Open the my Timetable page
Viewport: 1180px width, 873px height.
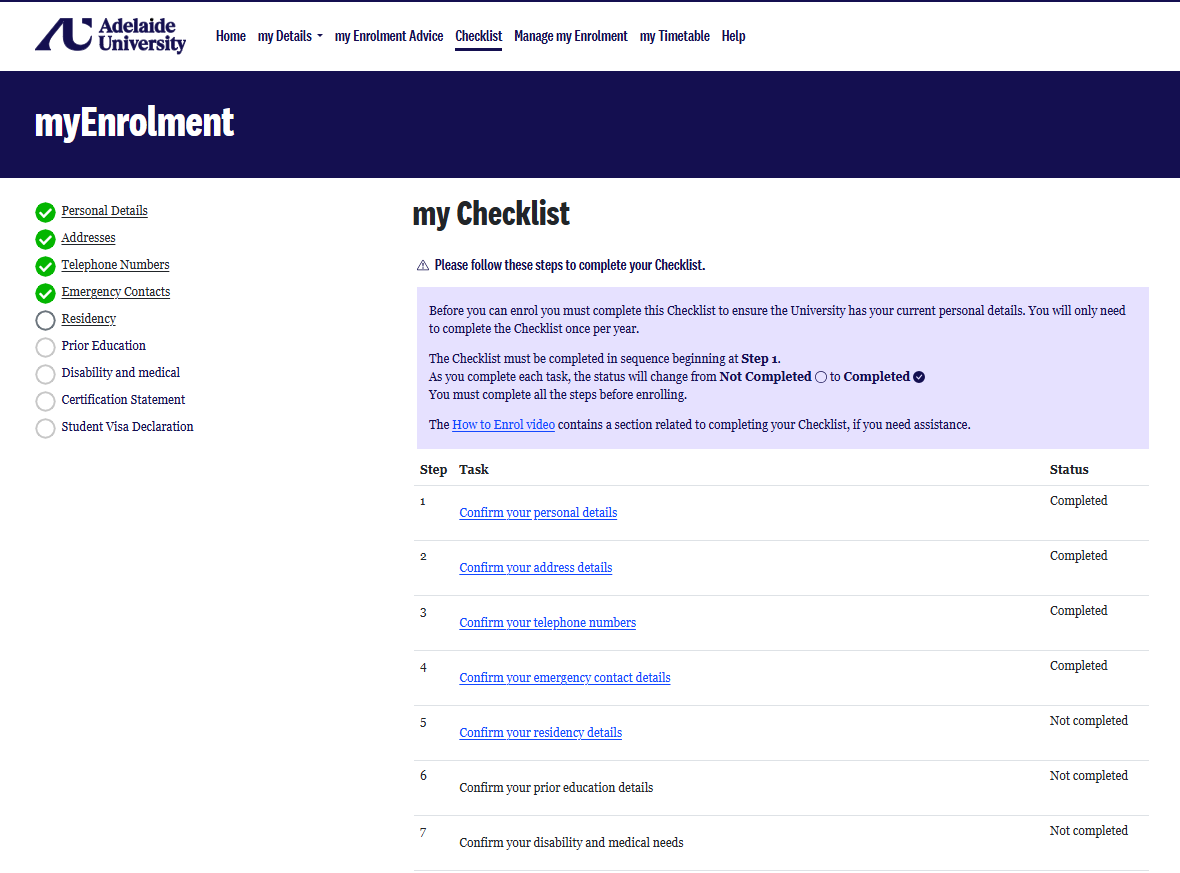(x=674, y=36)
